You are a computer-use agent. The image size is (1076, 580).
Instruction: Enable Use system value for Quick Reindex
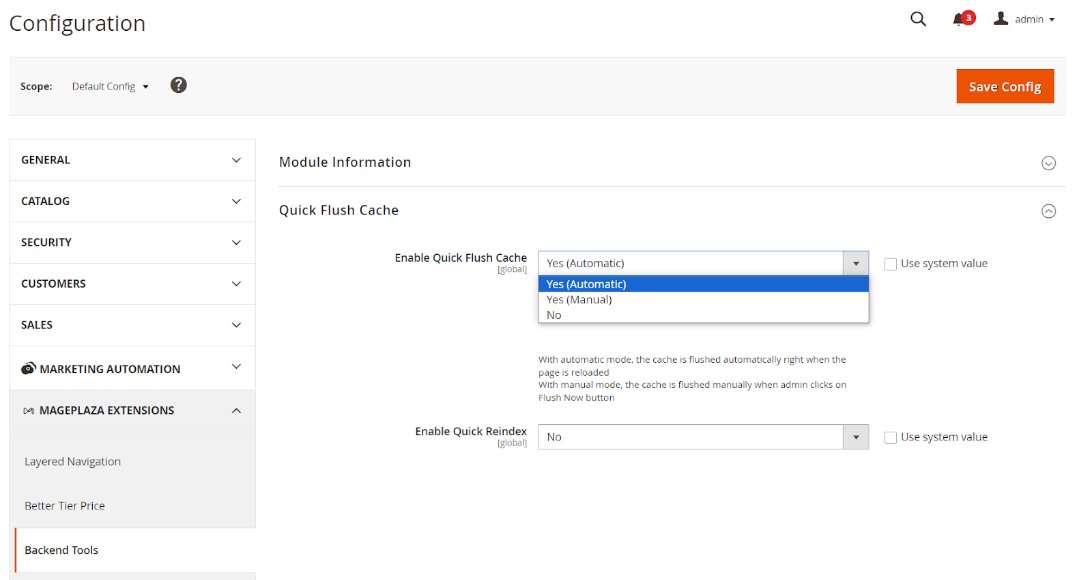tap(890, 437)
